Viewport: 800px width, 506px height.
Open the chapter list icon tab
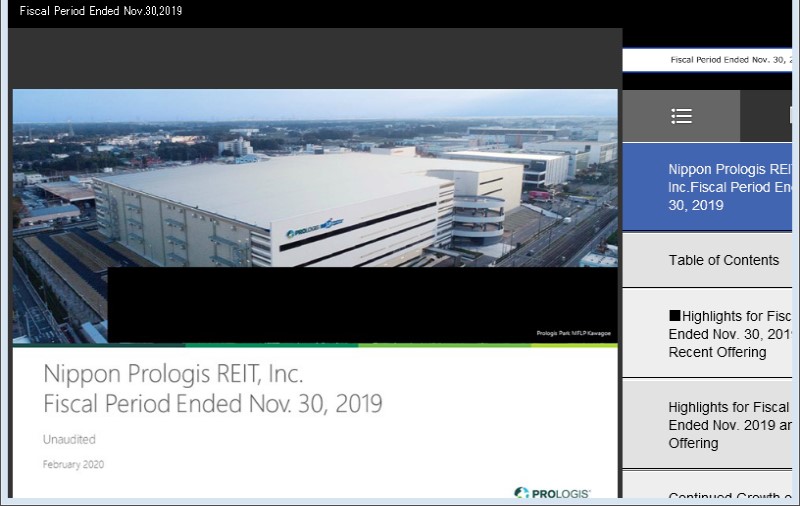pos(681,116)
